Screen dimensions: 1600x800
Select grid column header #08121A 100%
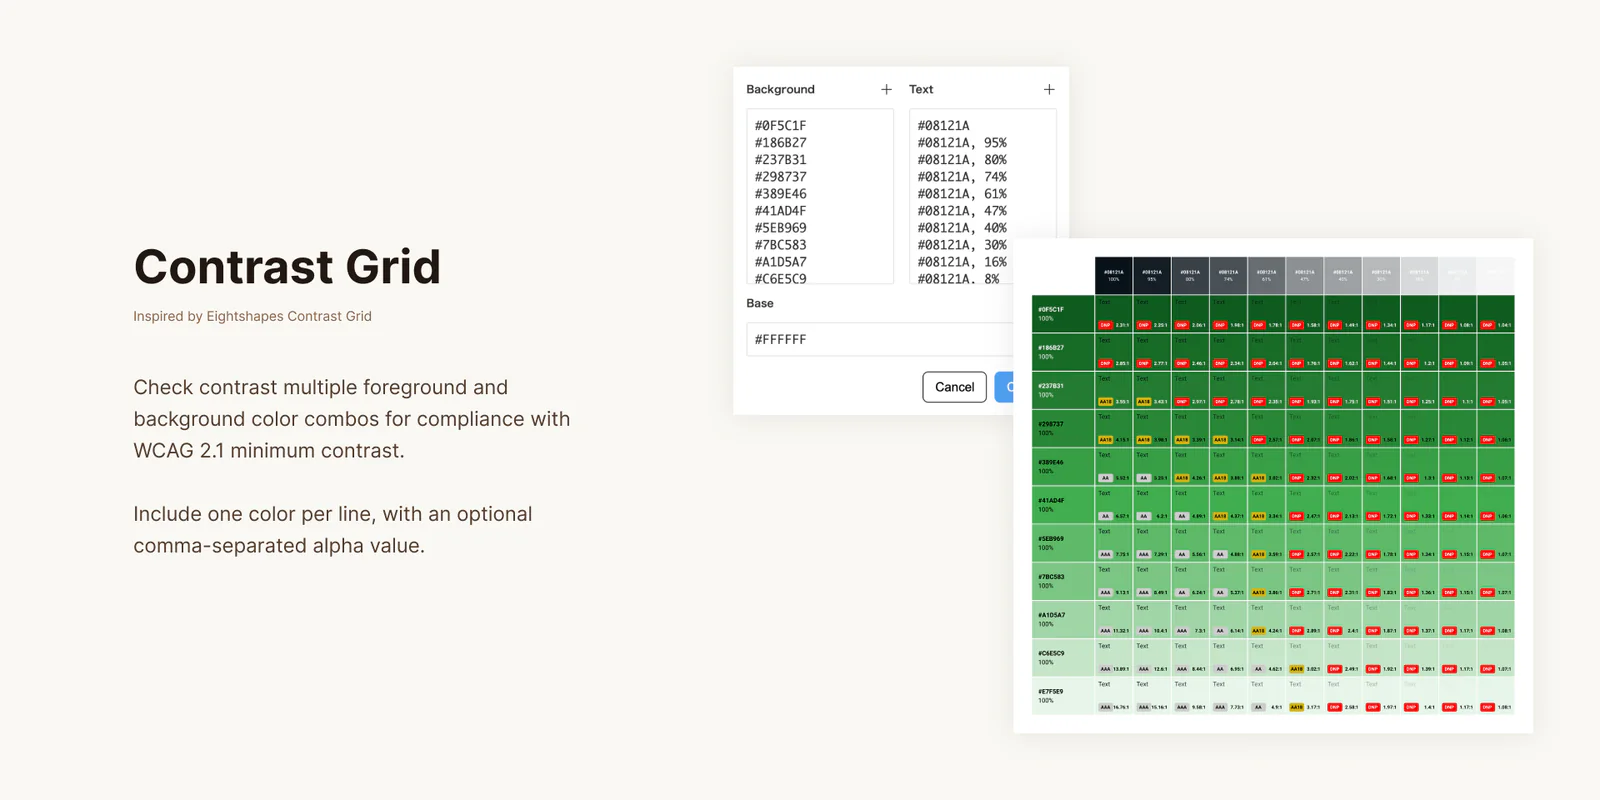pos(1114,276)
